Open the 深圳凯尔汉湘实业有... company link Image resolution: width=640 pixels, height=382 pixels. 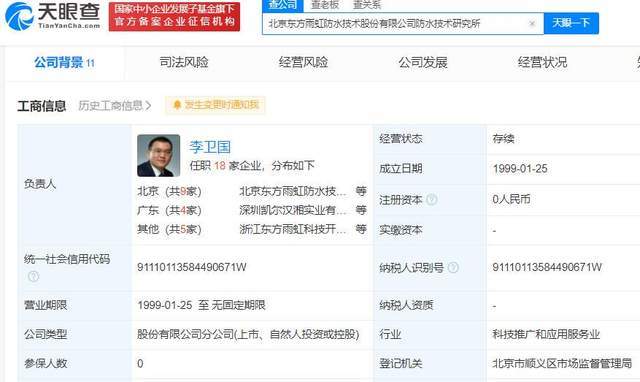(293, 210)
